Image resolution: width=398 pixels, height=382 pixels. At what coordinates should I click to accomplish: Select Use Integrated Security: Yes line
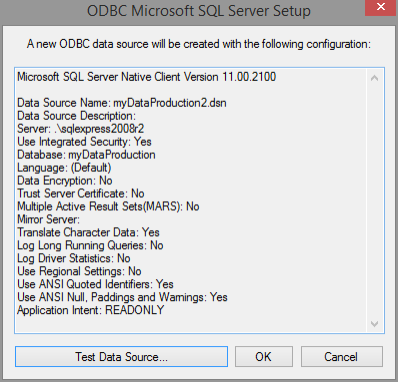tap(84, 142)
